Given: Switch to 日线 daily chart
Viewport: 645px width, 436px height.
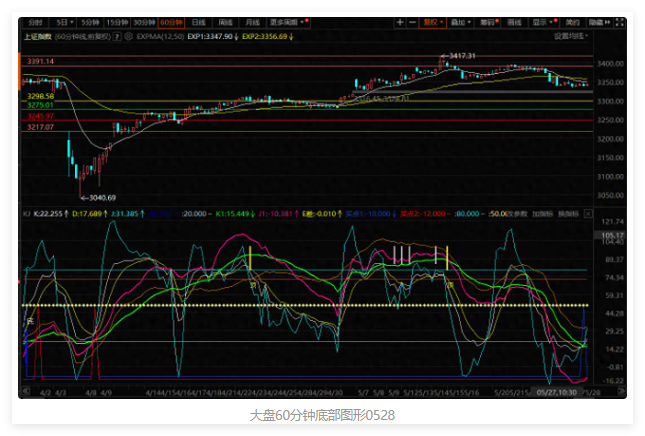Looking at the screenshot, I should pyautogui.click(x=199, y=22).
